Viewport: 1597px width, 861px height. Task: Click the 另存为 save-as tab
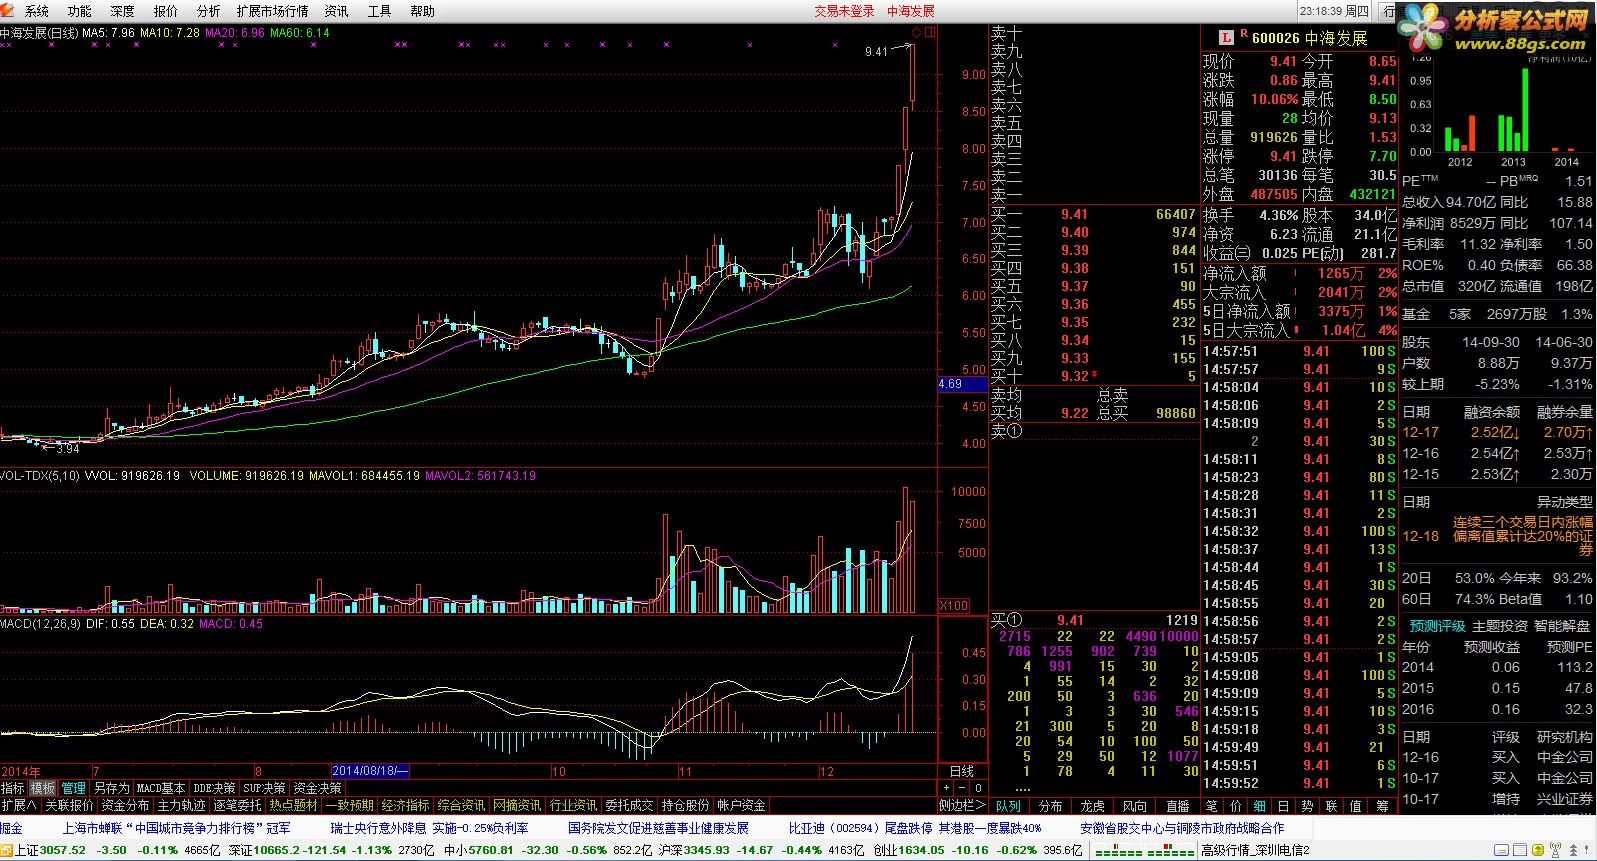(x=111, y=788)
